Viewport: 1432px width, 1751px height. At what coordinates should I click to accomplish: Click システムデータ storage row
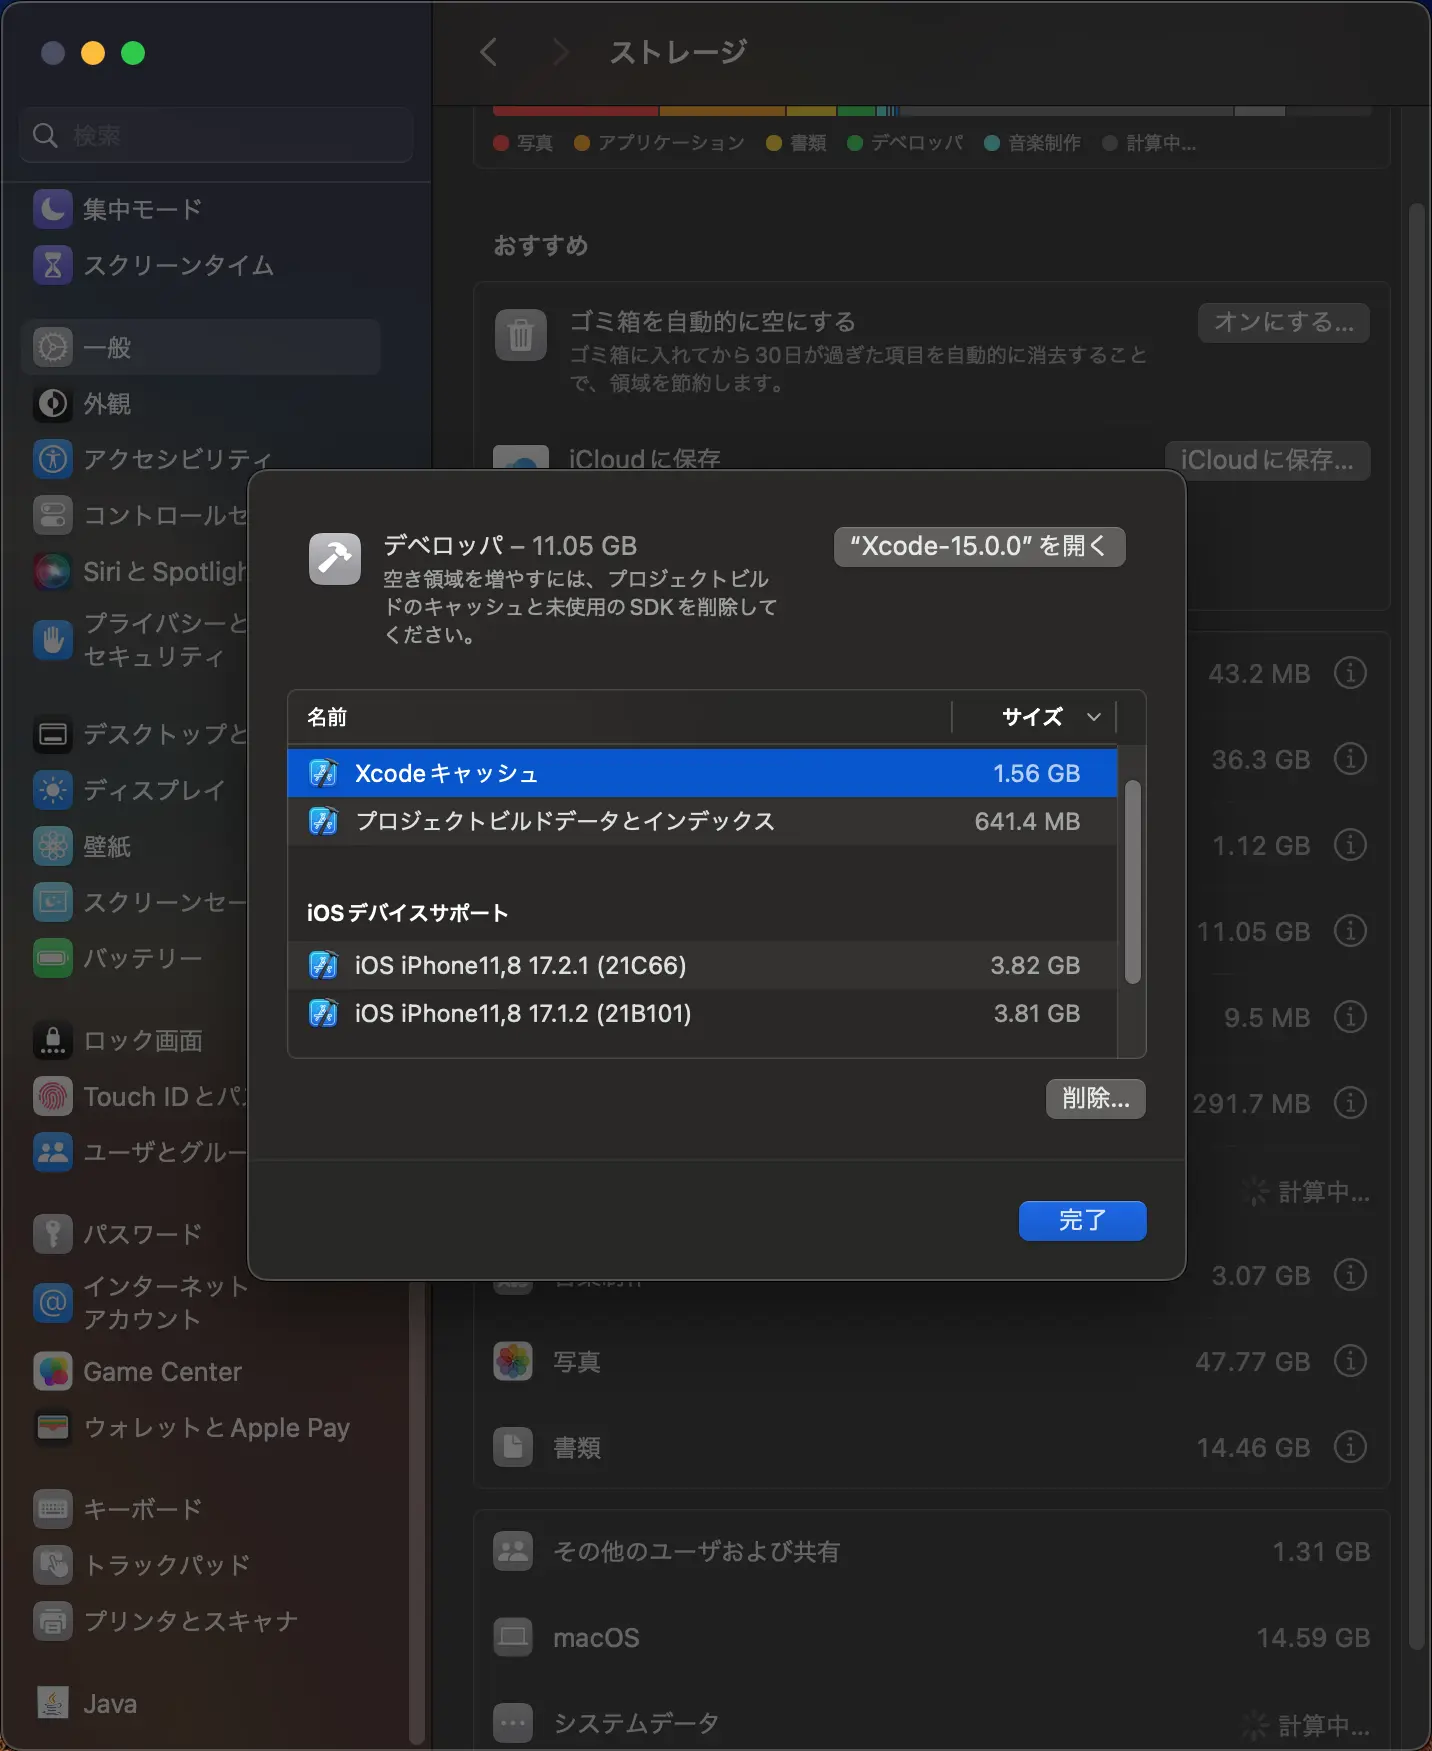click(x=931, y=1722)
